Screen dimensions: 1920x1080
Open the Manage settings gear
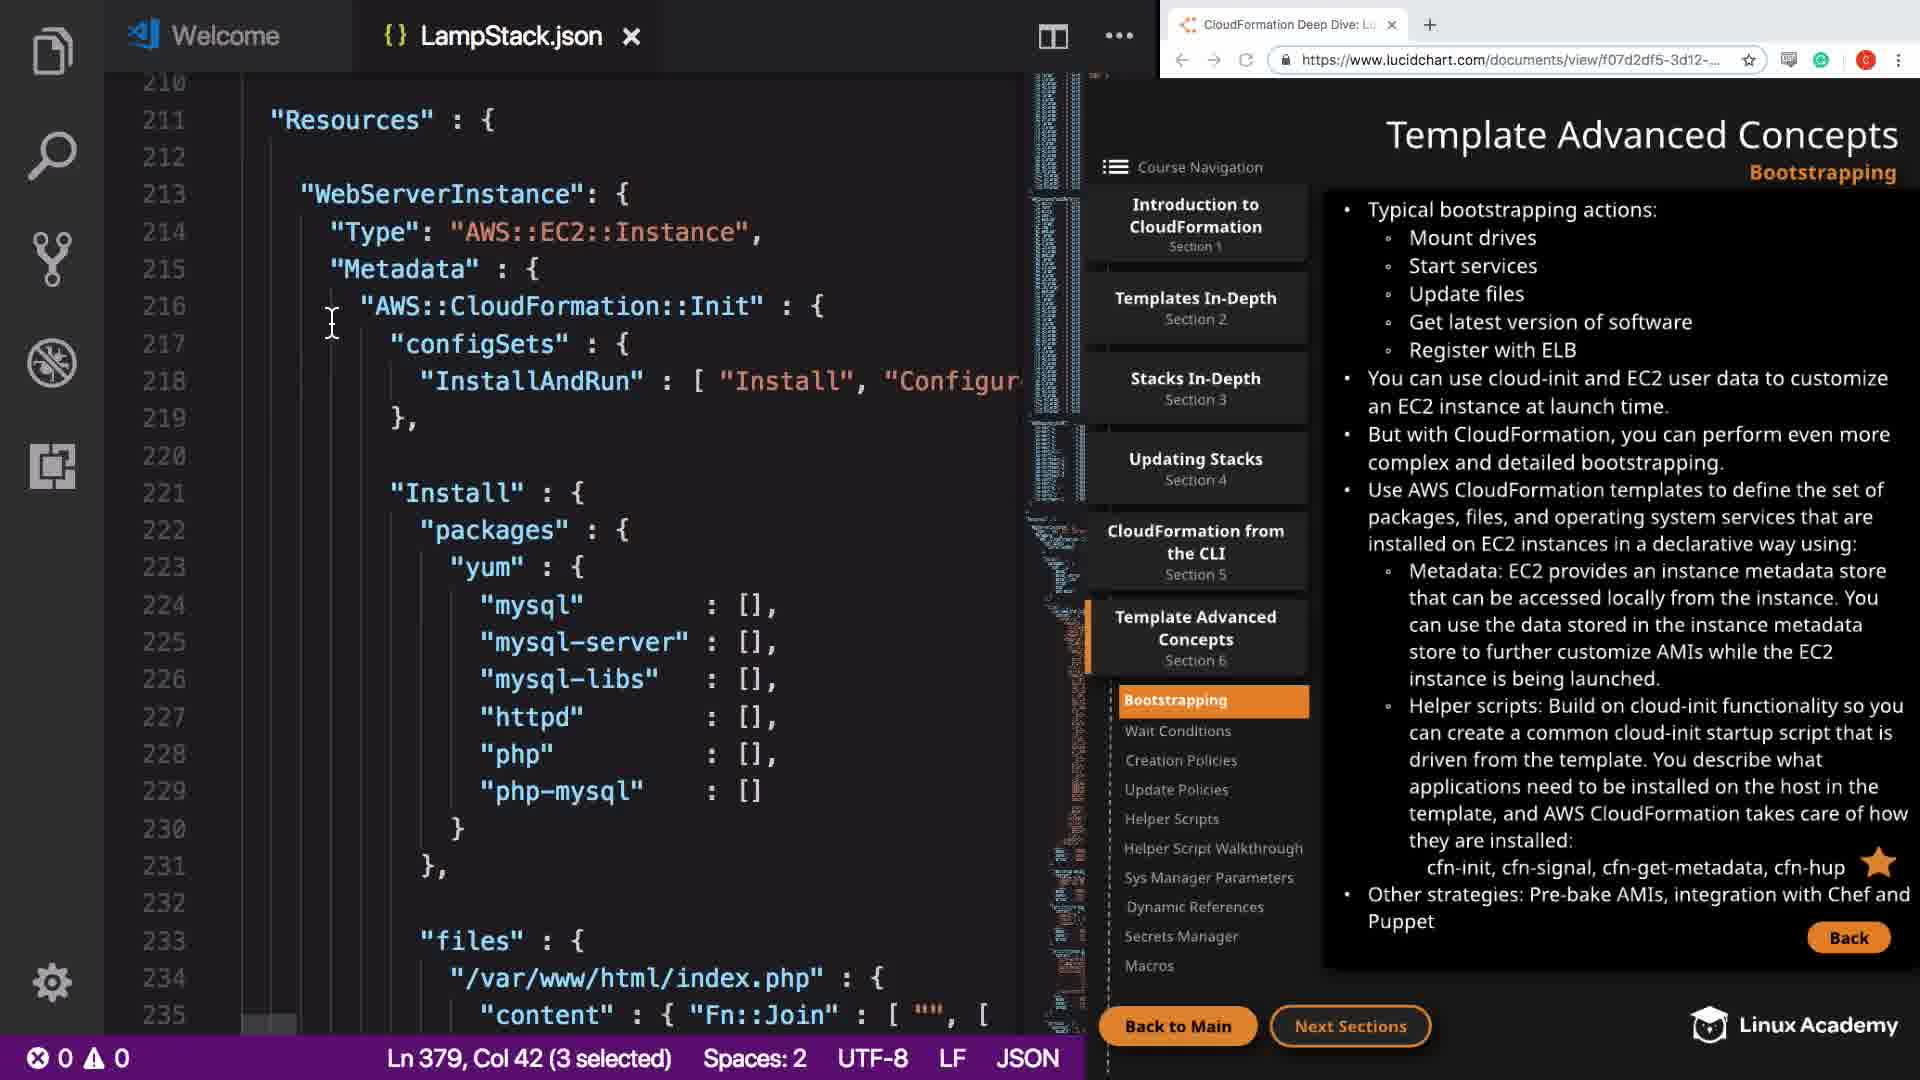point(52,982)
